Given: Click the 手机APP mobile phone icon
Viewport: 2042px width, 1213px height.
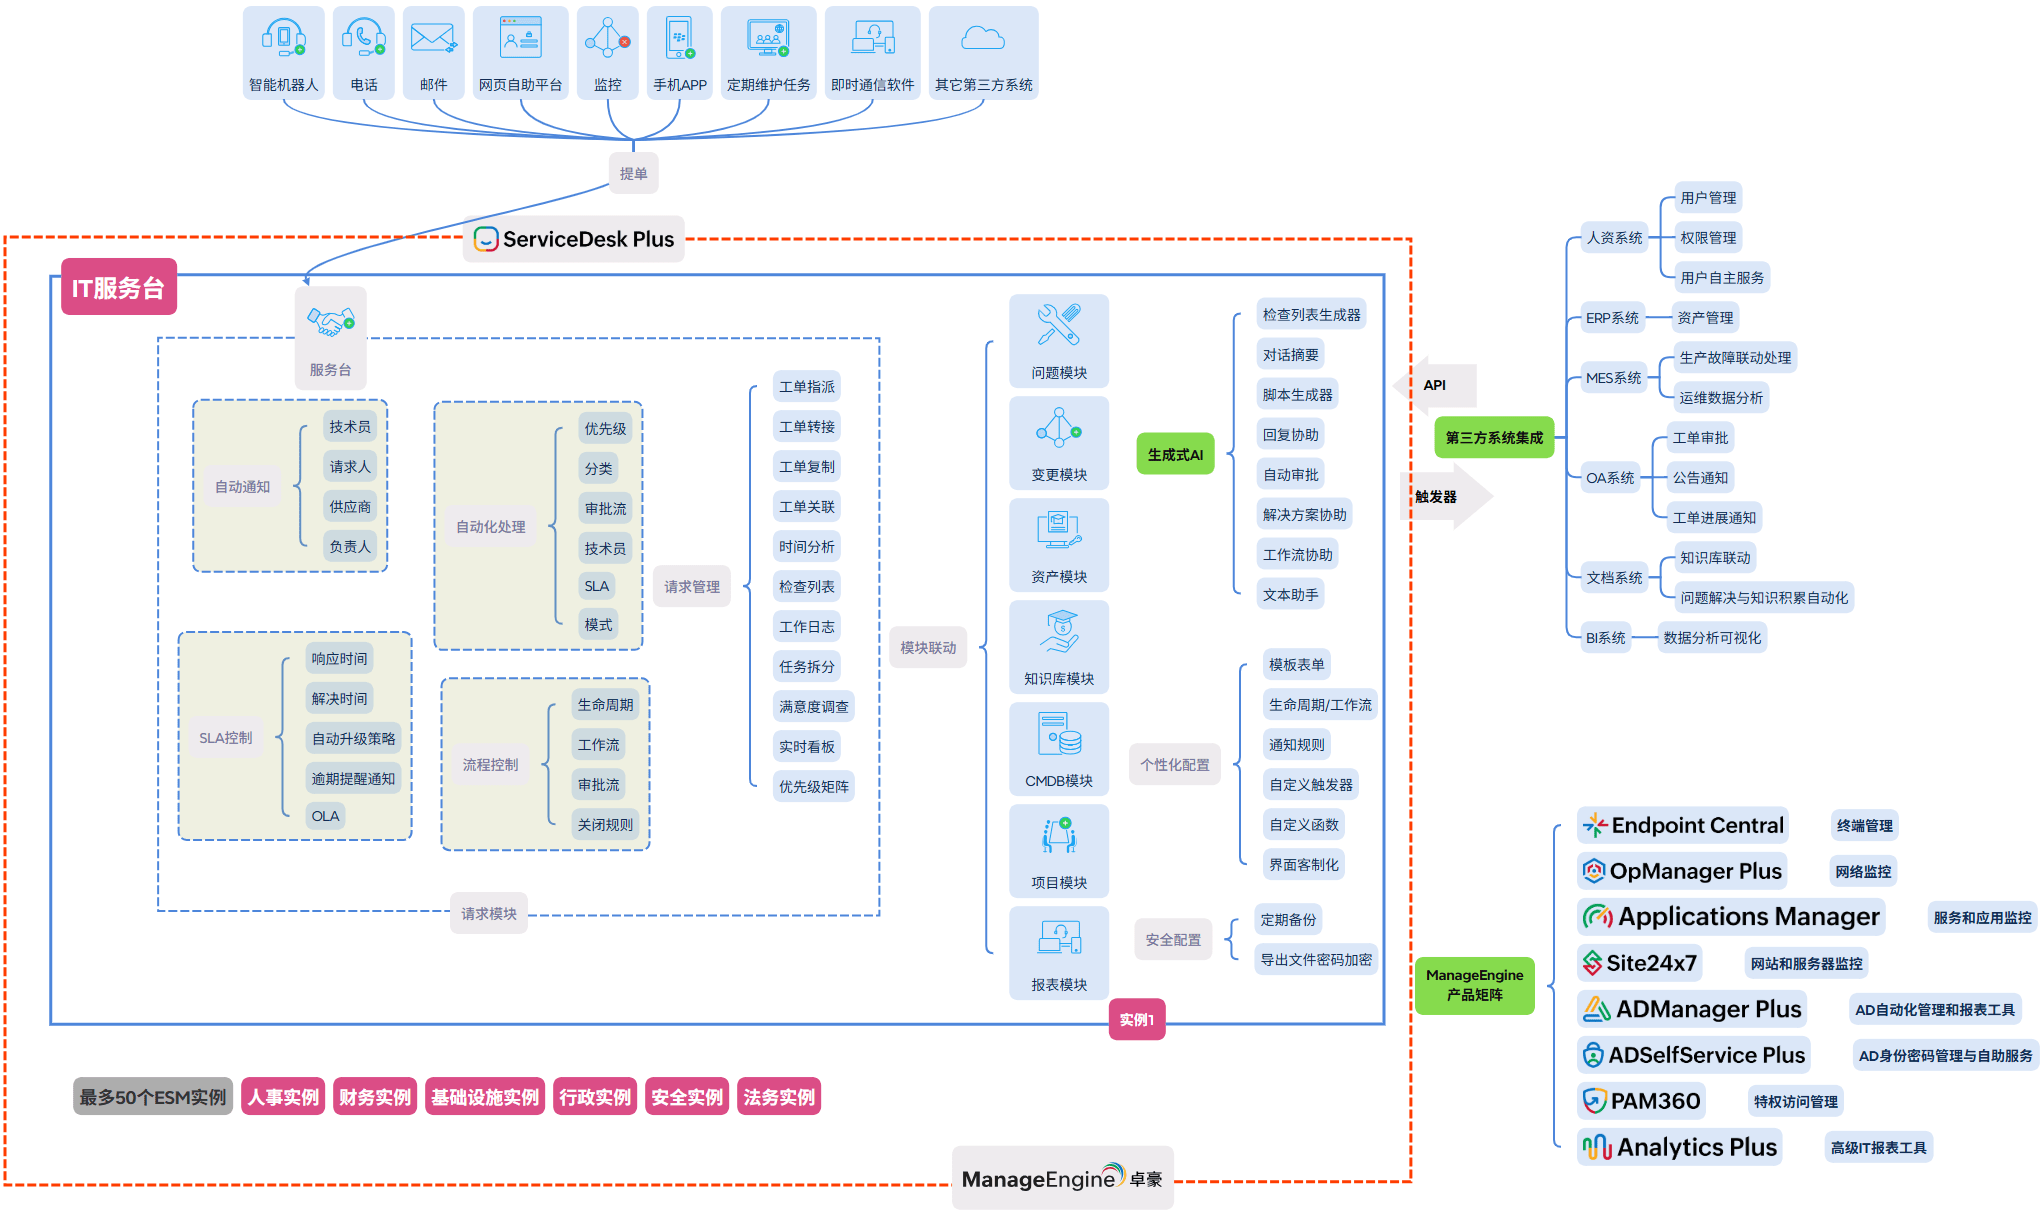Looking at the screenshot, I should click(679, 39).
